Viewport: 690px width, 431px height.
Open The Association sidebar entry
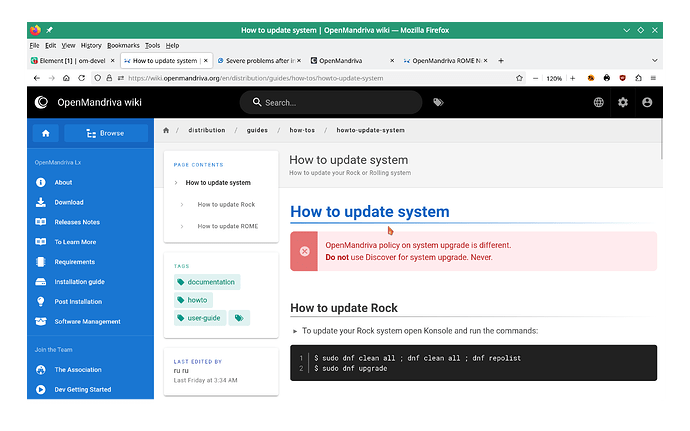pyautogui.click(x=77, y=369)
